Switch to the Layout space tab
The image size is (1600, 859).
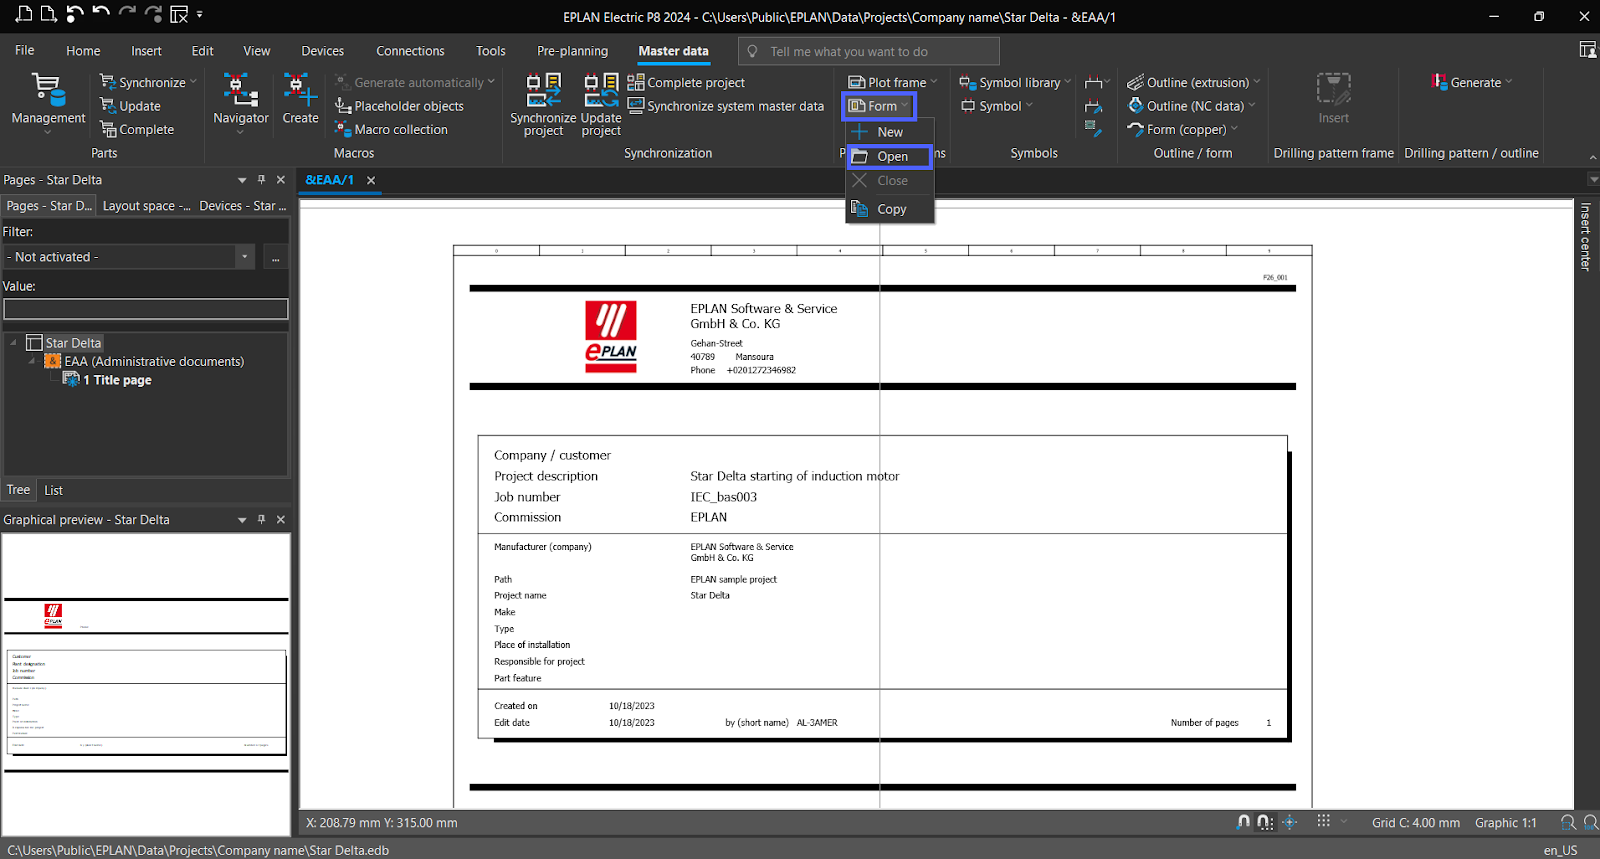tap(146, 206)
